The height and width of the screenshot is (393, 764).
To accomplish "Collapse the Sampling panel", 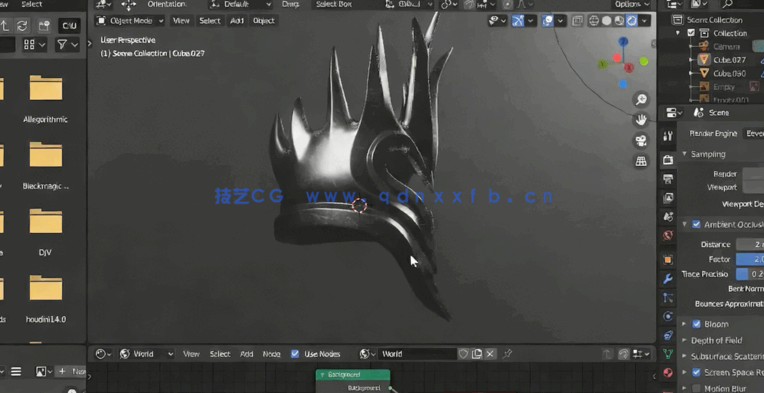I will pyautogui.click(x=685, y=154).
